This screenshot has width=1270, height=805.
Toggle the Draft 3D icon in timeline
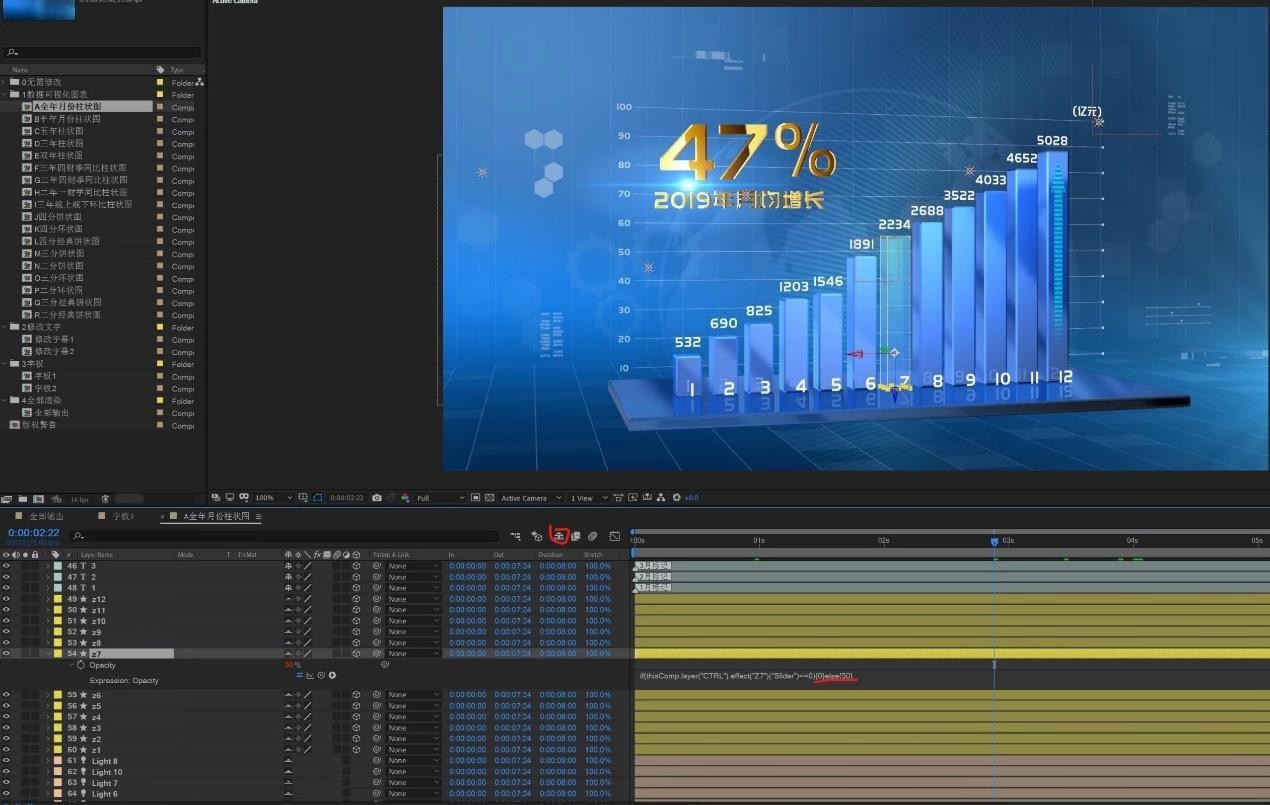point(537,536)
